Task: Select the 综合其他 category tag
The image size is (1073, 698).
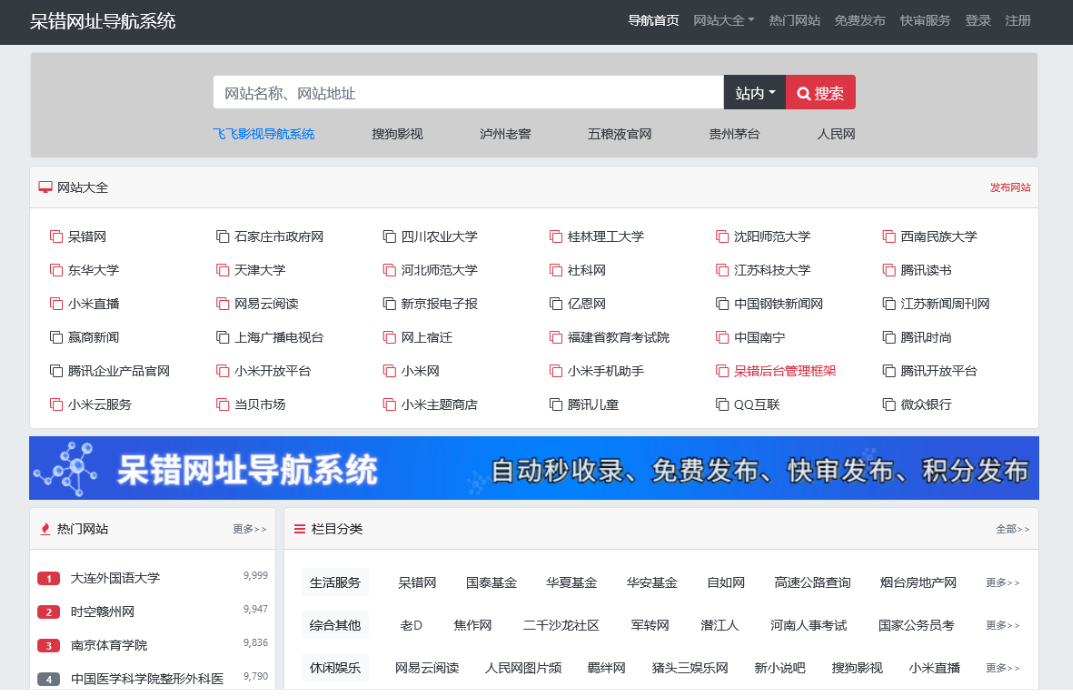Action: (x=335, y=625)
